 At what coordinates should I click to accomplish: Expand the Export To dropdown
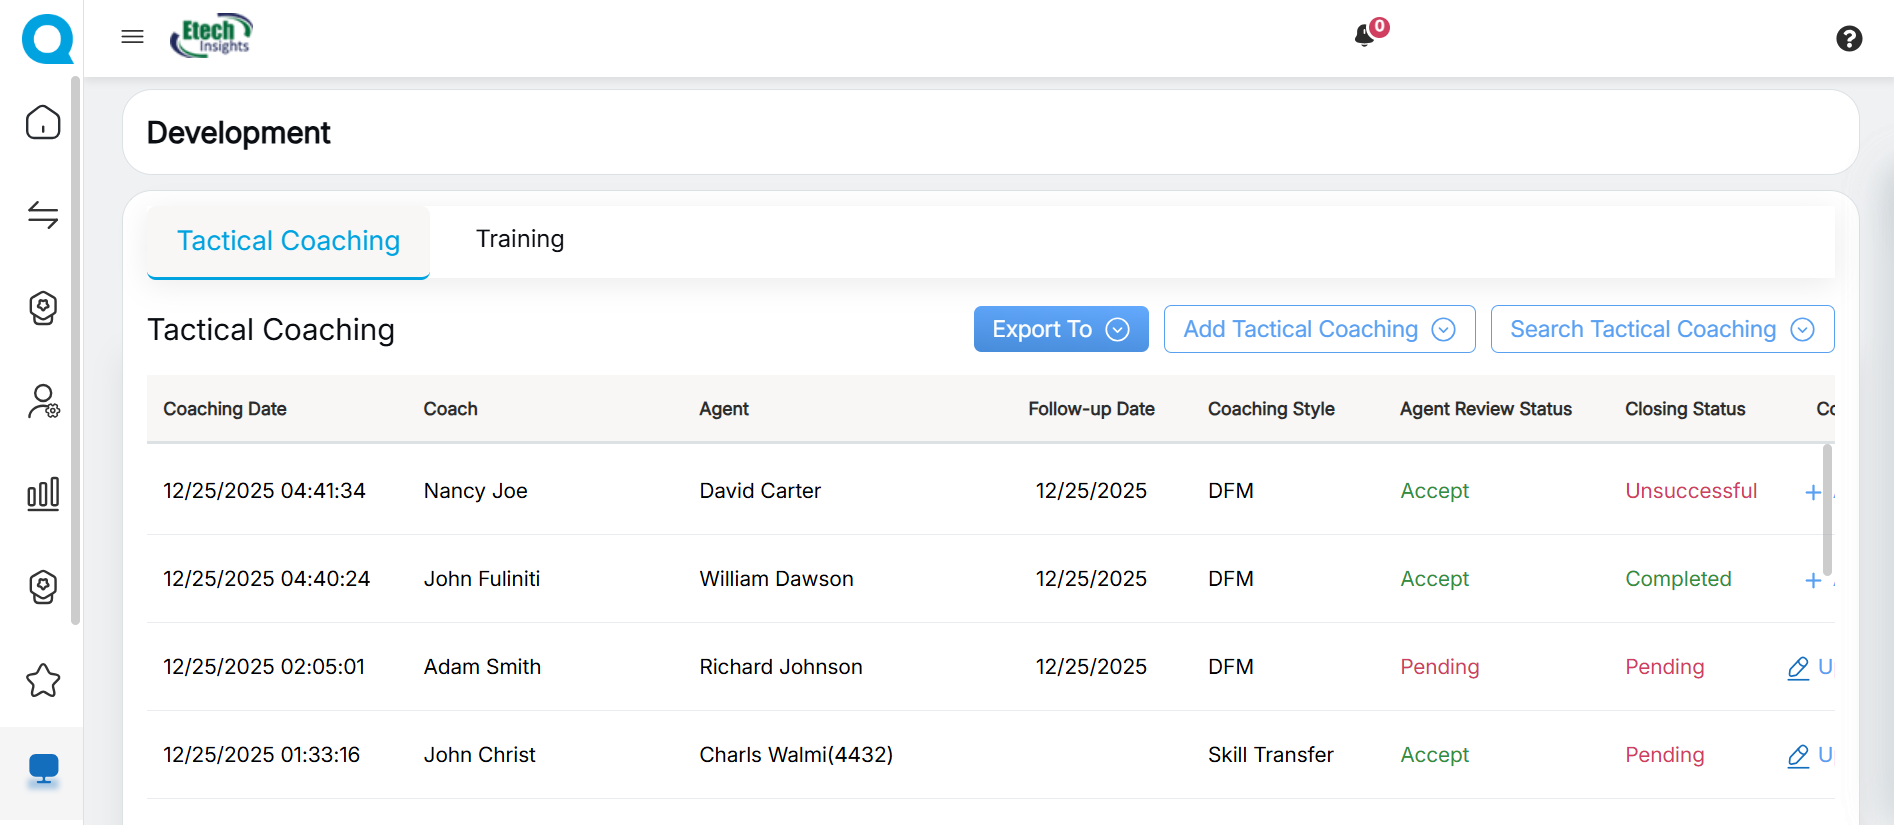(1060, 329)
